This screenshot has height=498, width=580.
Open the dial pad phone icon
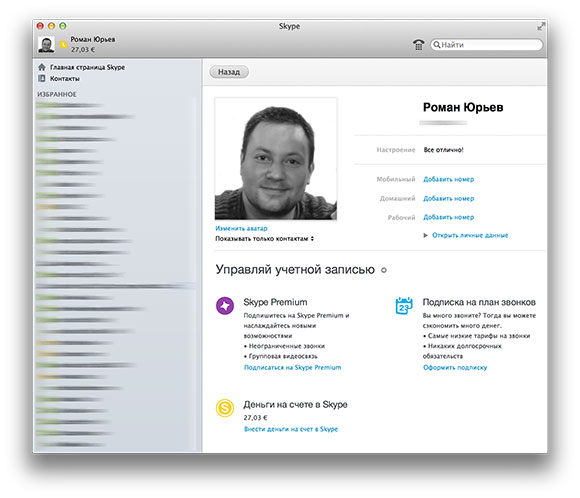418,45
